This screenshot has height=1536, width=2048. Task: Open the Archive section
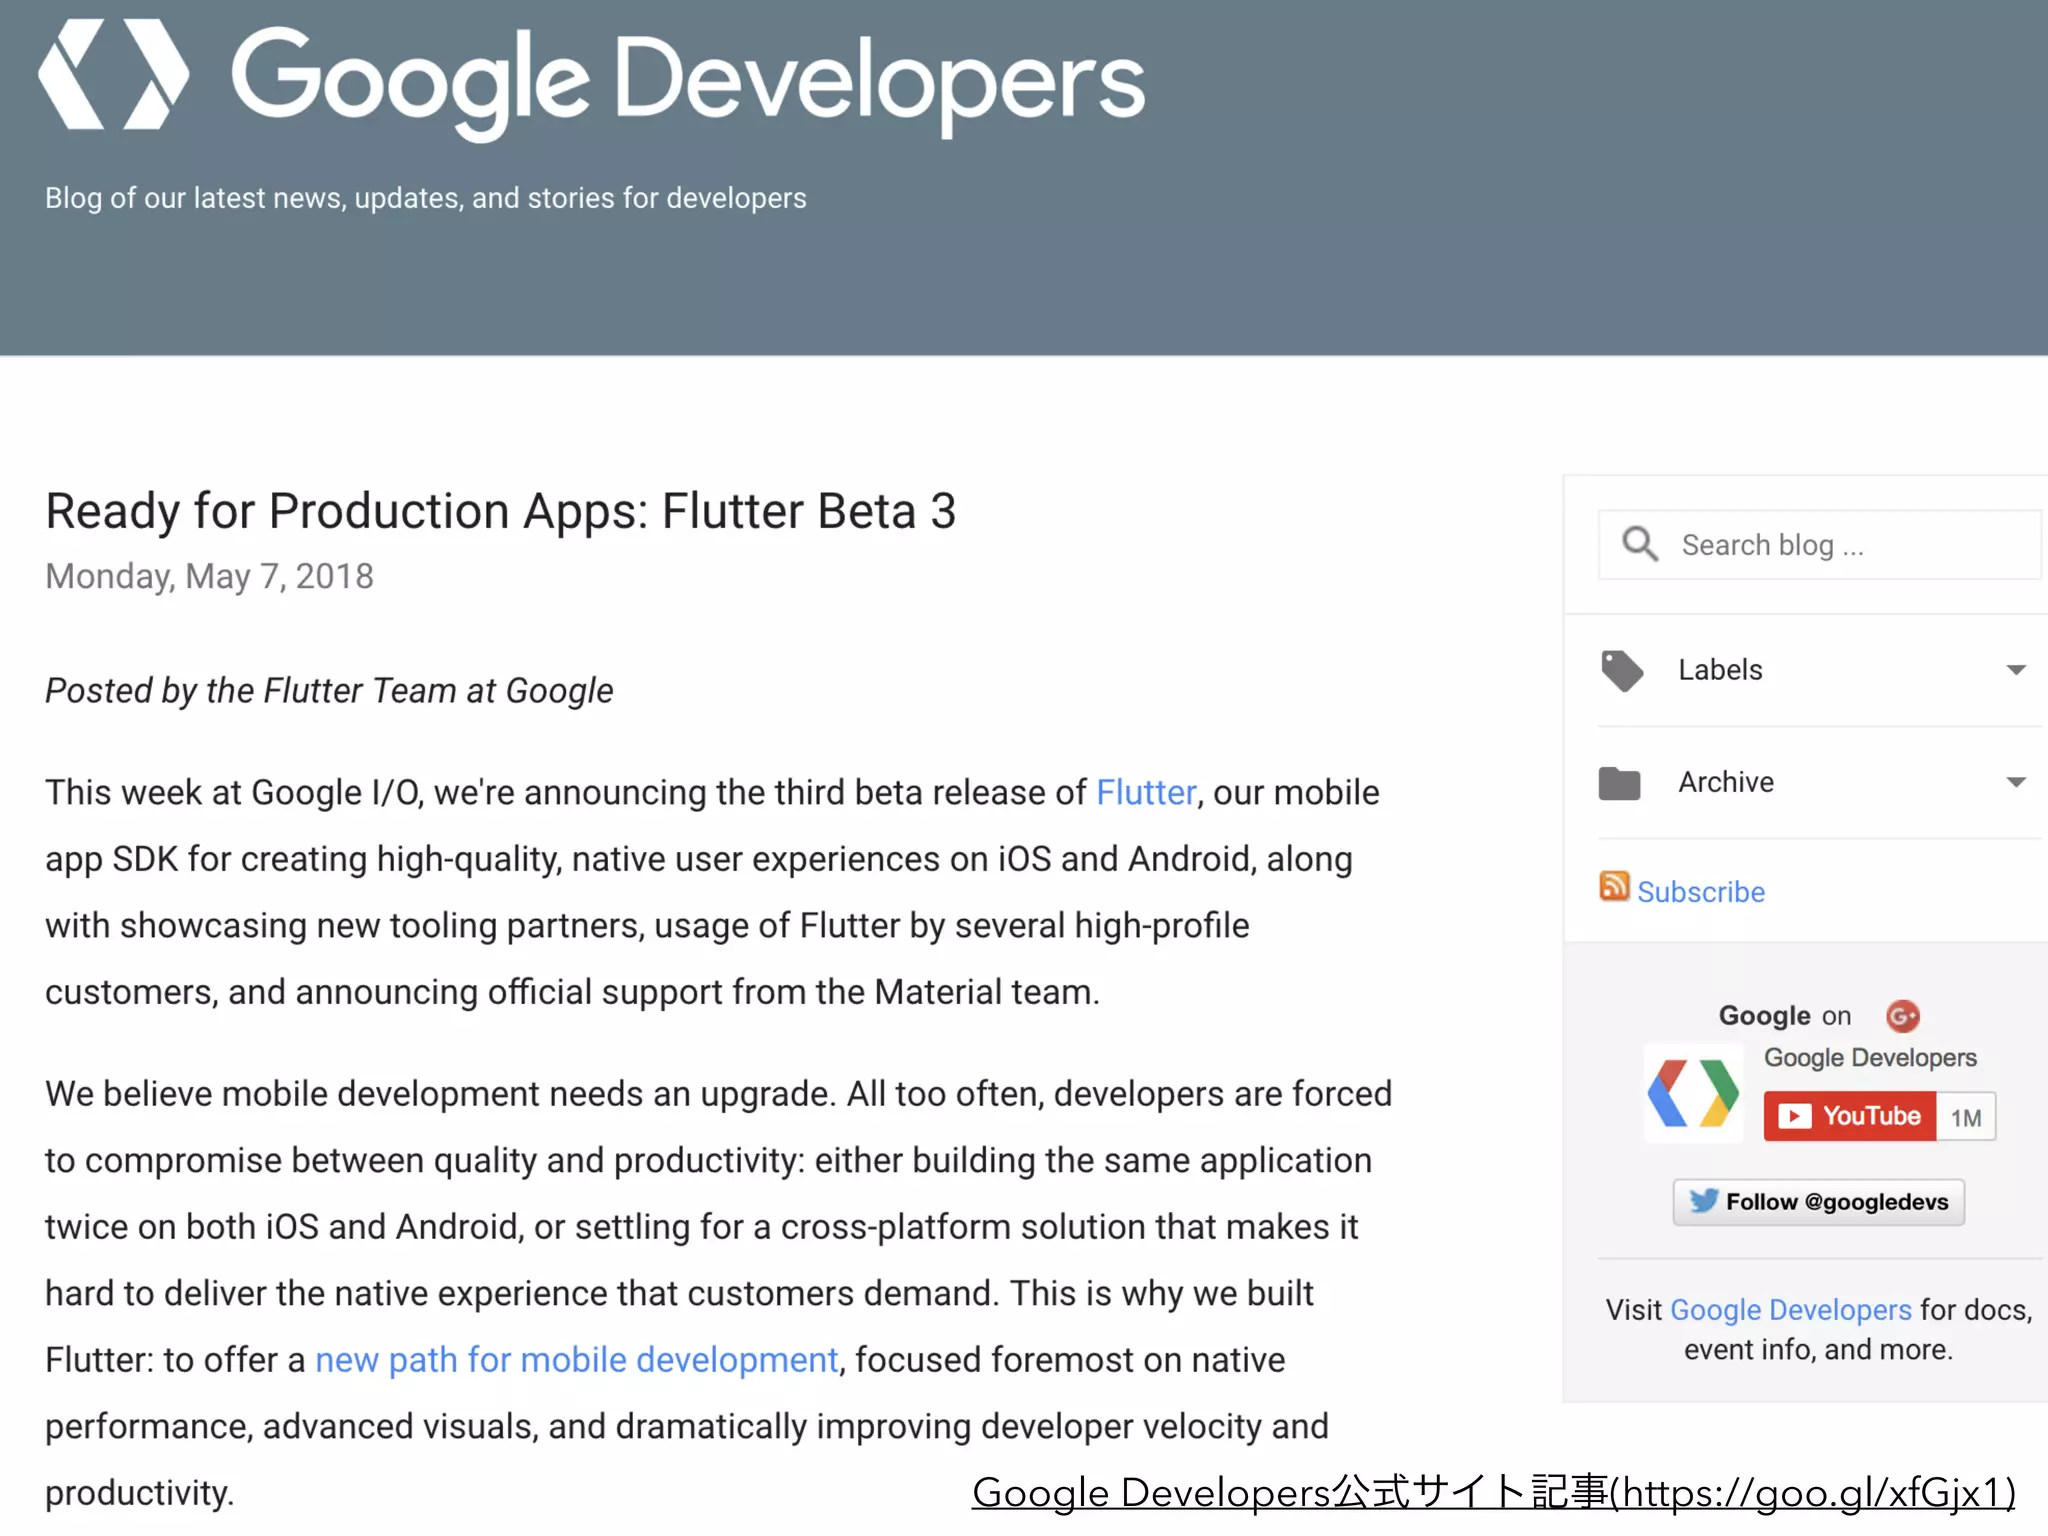point(1820,782)
